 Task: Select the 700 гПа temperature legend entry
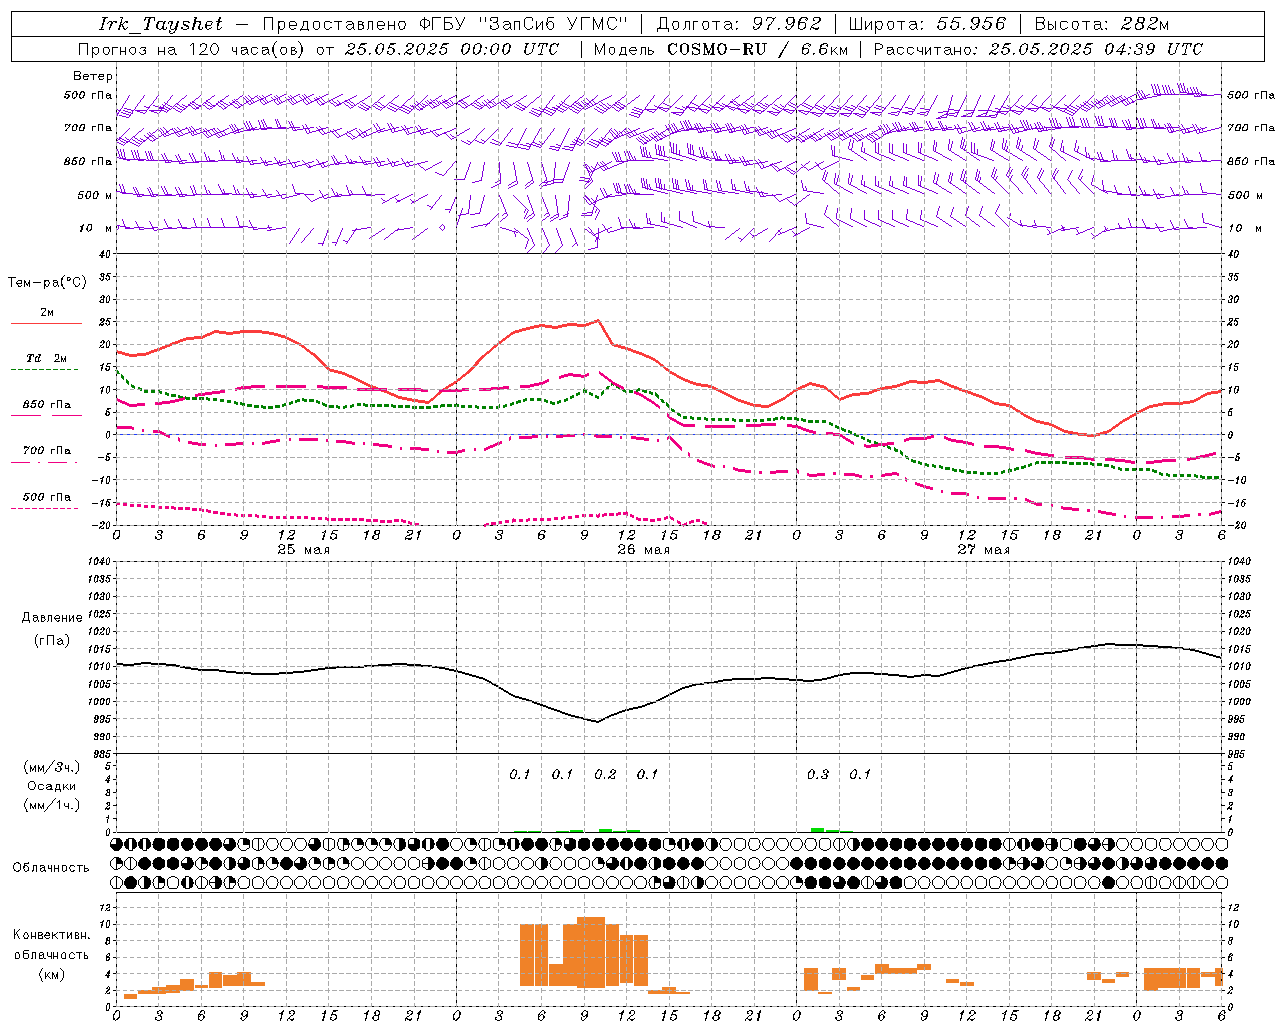(47, 451)
